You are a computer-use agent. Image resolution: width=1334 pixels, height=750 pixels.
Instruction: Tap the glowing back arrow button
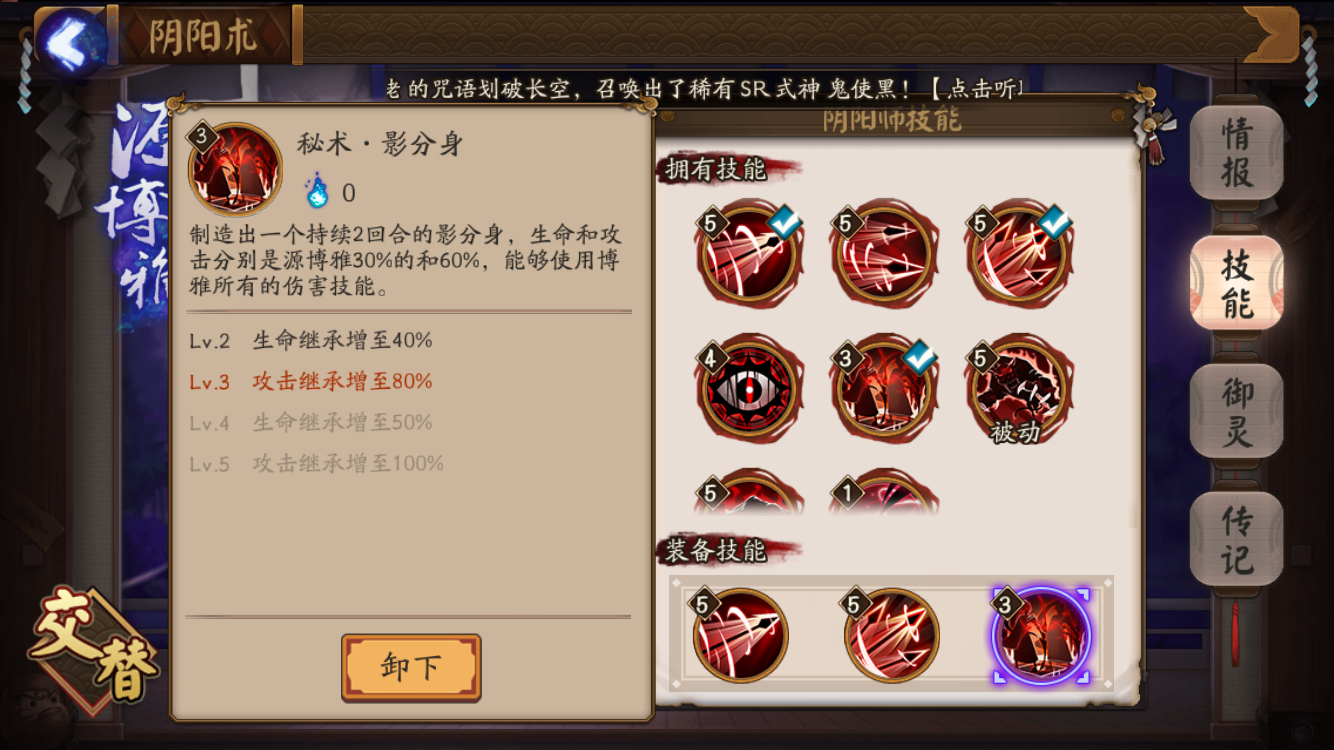pyautogui.click(x=70, y=41)
